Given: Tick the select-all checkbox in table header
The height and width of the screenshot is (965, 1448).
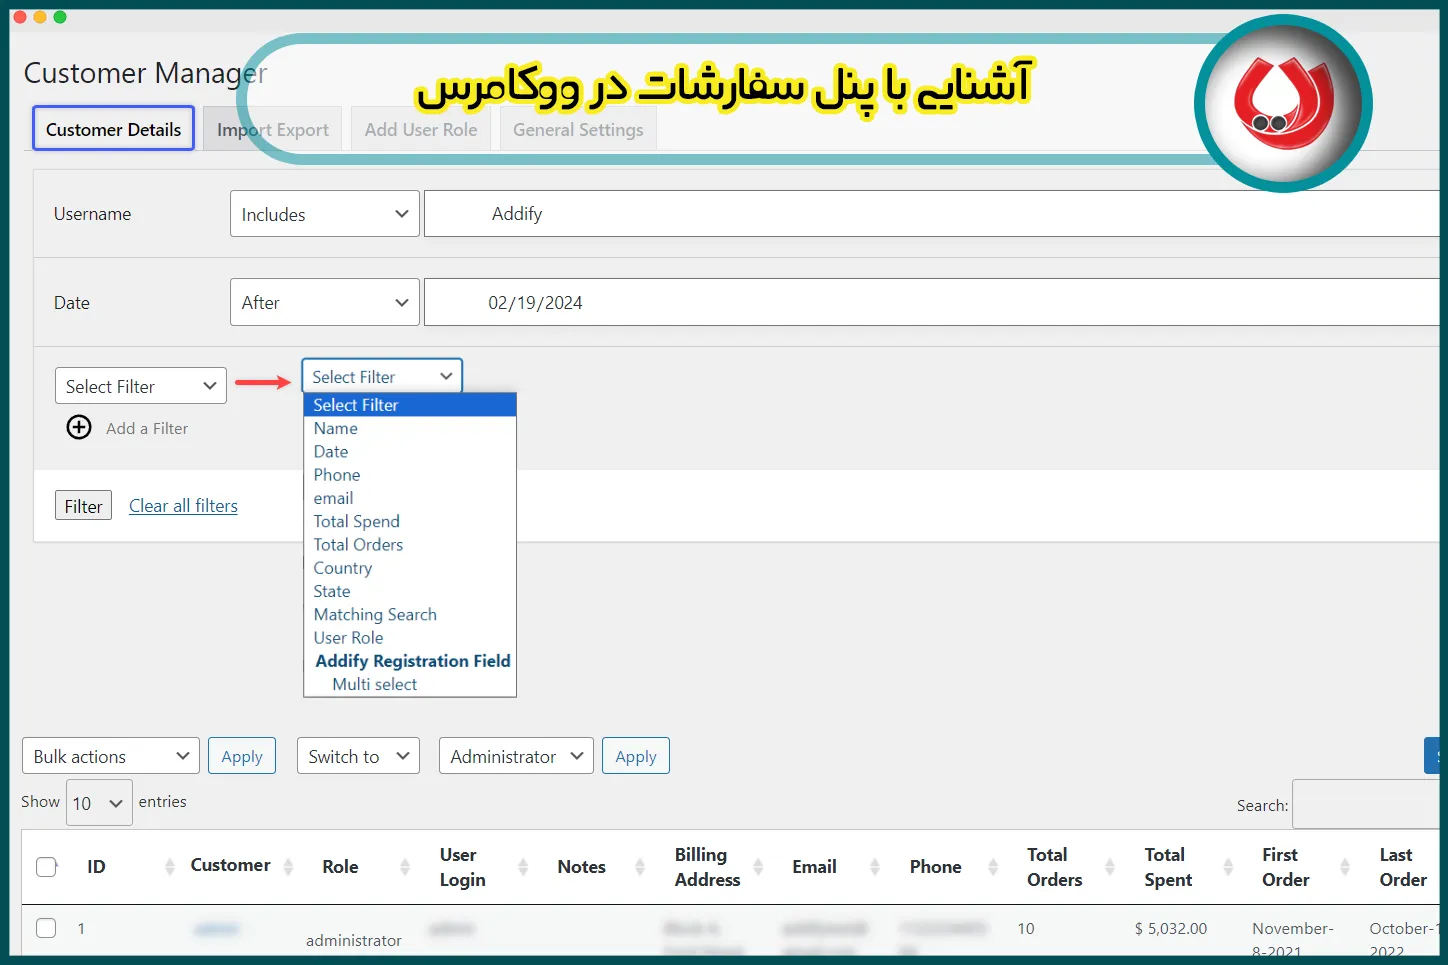Looking at the screenshot, I should tap(46, 867).
